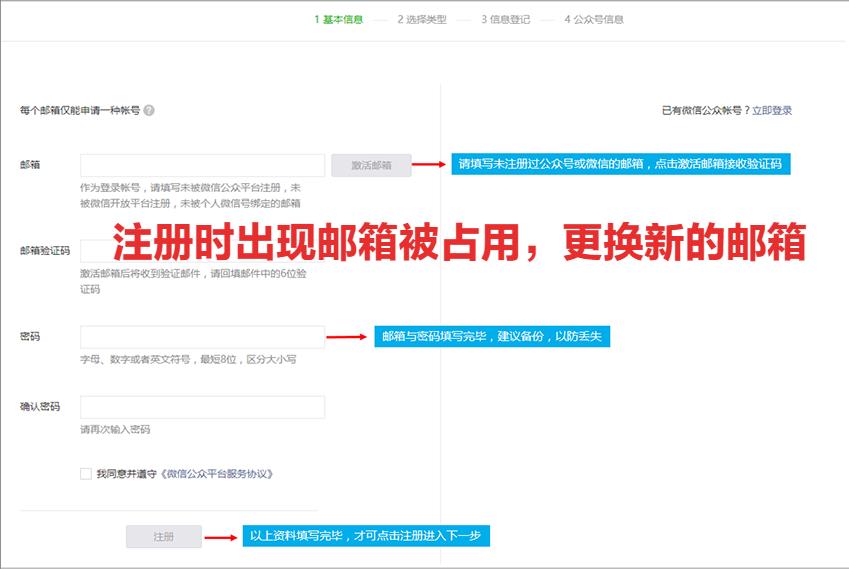849x569 pixels.
Task: Click the red arrow beside the password field
Action: [347, 337]
